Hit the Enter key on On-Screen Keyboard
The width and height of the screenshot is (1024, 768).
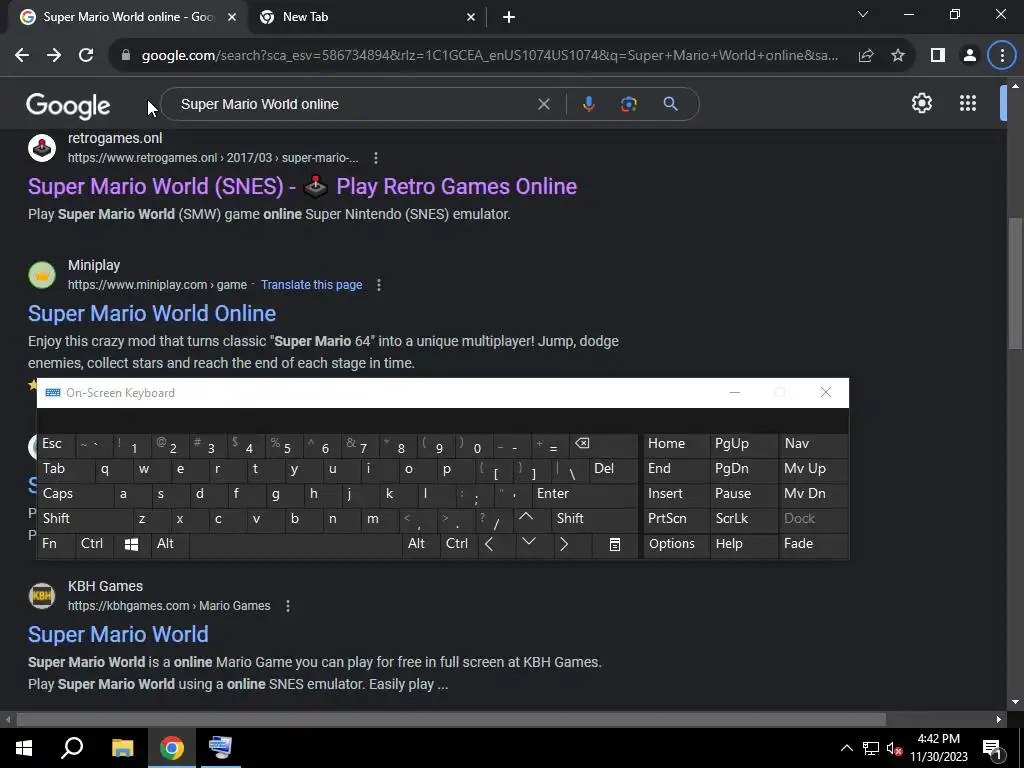[x=584, y=494]
